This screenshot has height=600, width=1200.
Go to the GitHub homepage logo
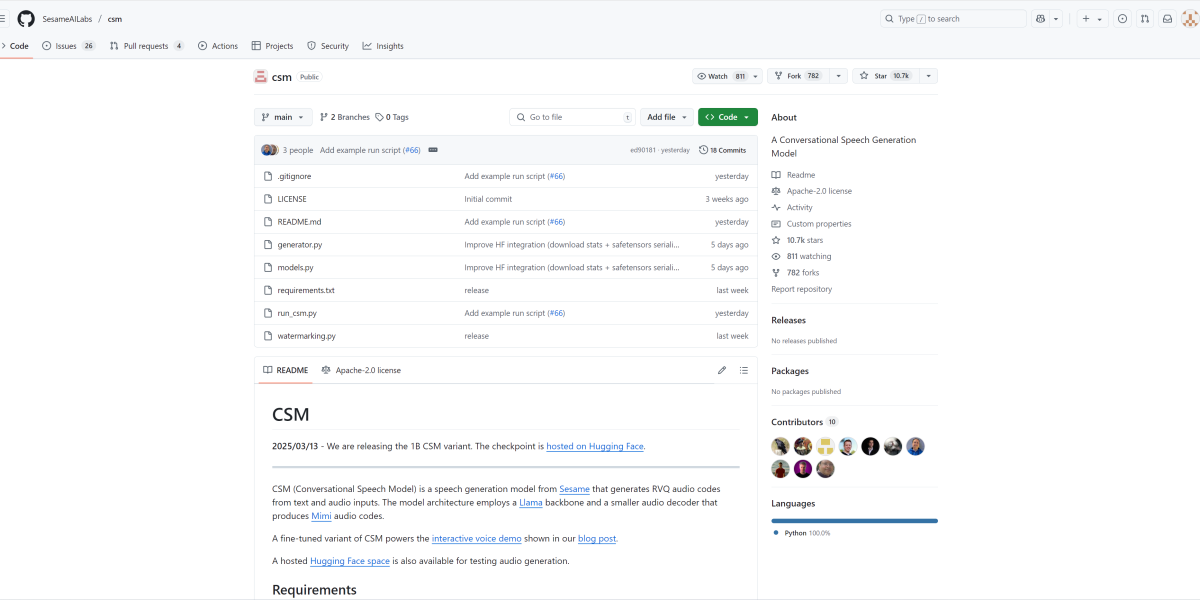point(26,18)
